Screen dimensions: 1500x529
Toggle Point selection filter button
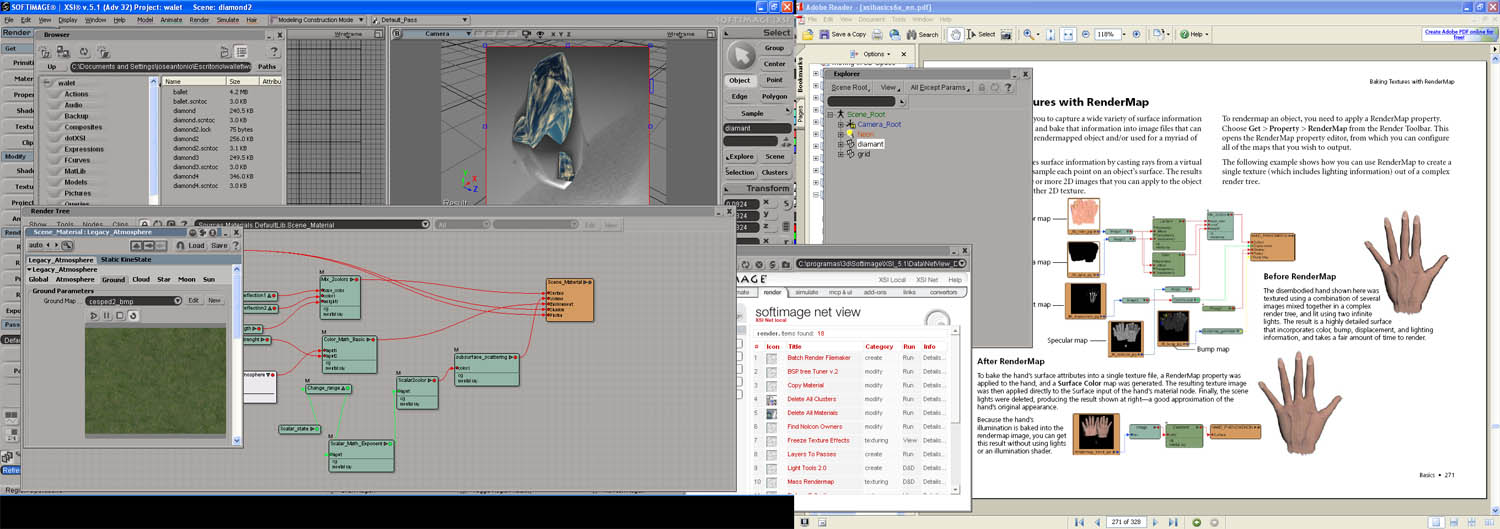coord(774,80)
